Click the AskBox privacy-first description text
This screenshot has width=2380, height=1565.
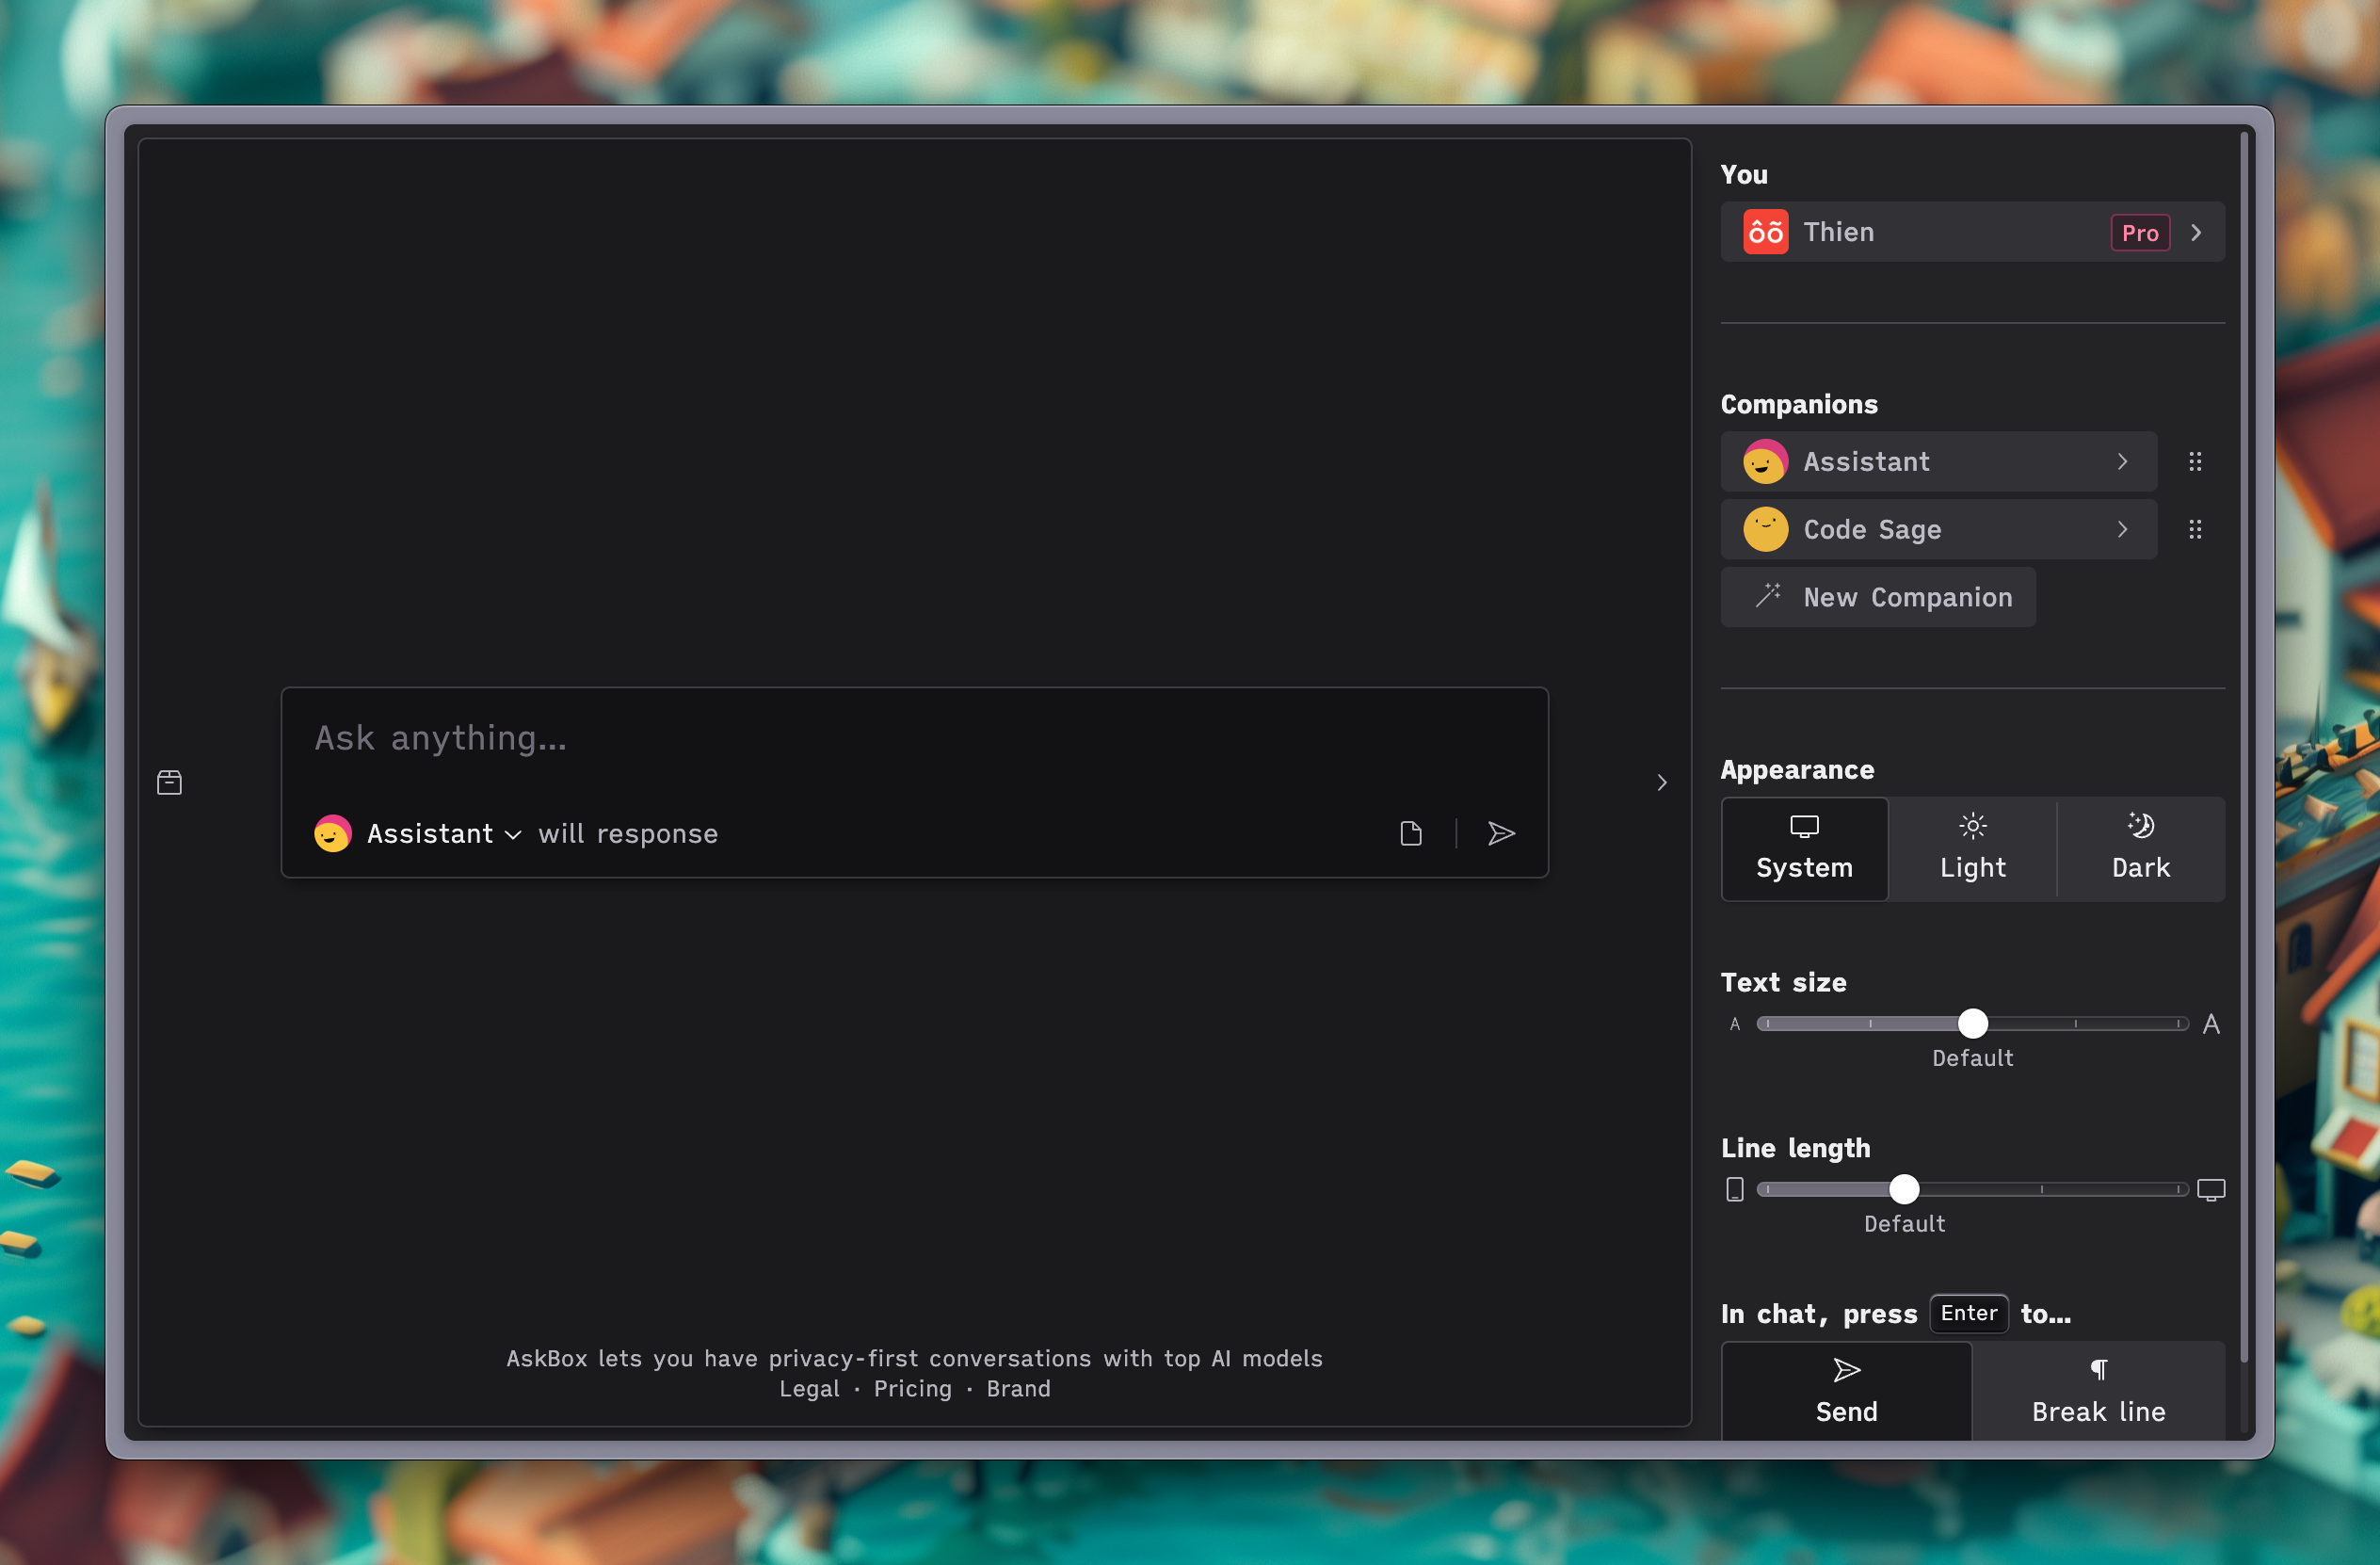pyautogui.click(x=914, y=1358)
